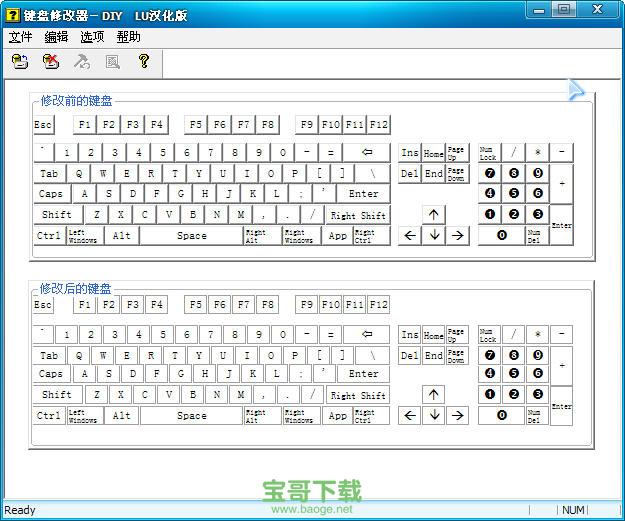Select Esc key on the 修改前 keyboard
The image size is (625, 521).
coord(43,125)
